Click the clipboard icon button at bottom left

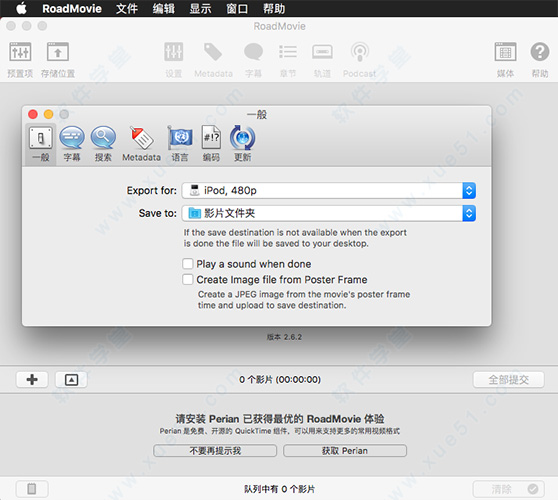(x=32, y=489)
